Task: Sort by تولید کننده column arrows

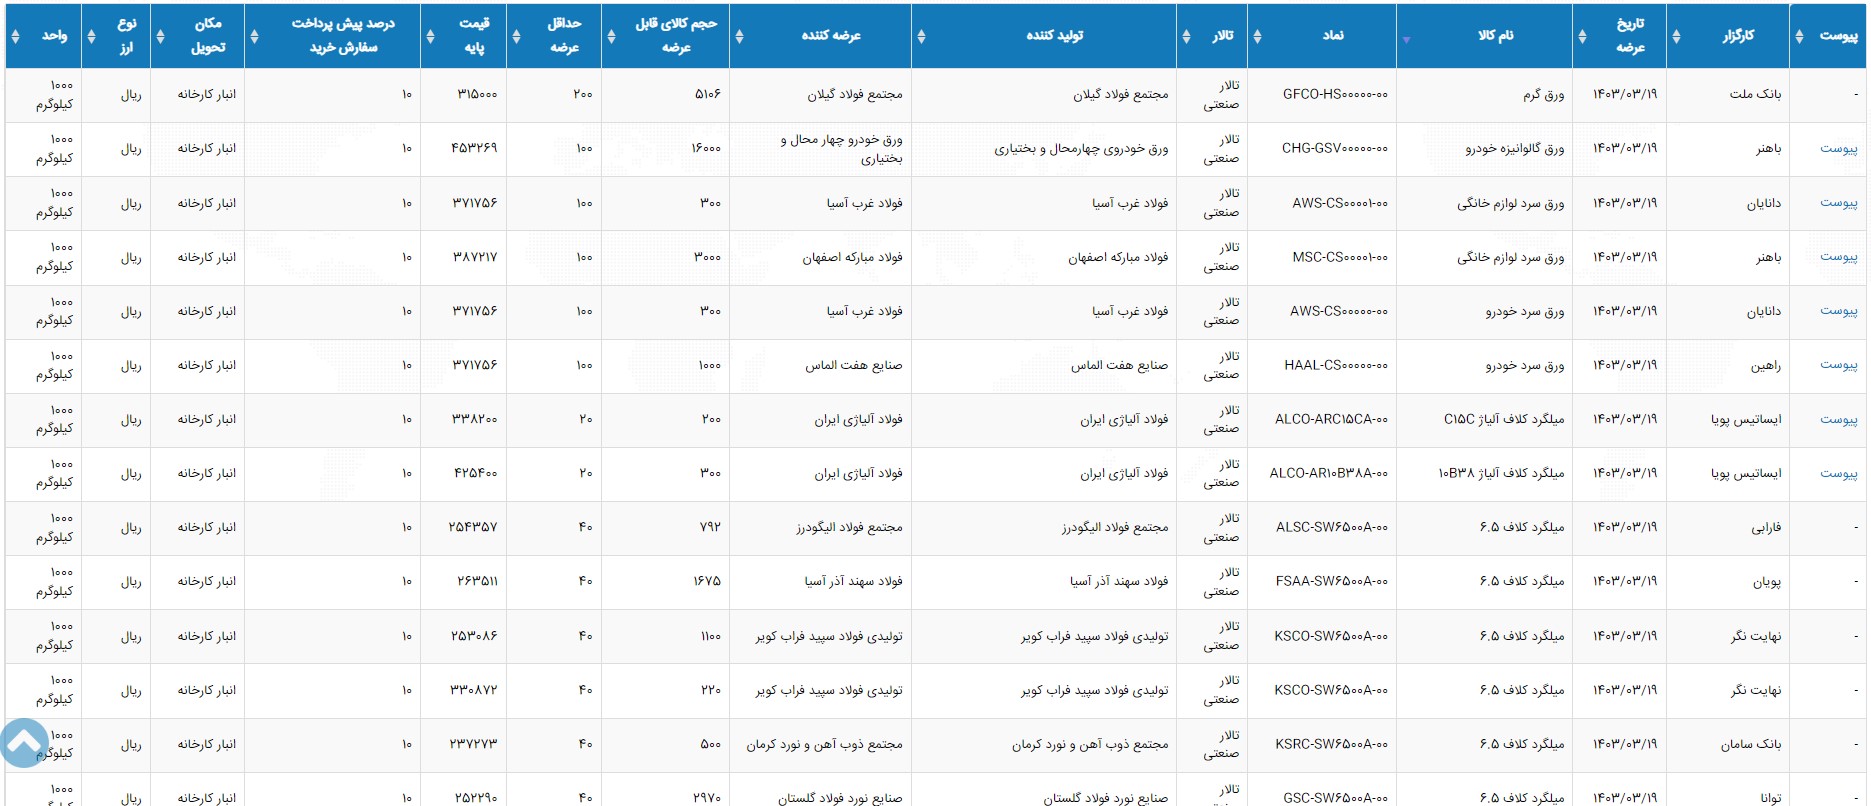Action: (921, 36)
